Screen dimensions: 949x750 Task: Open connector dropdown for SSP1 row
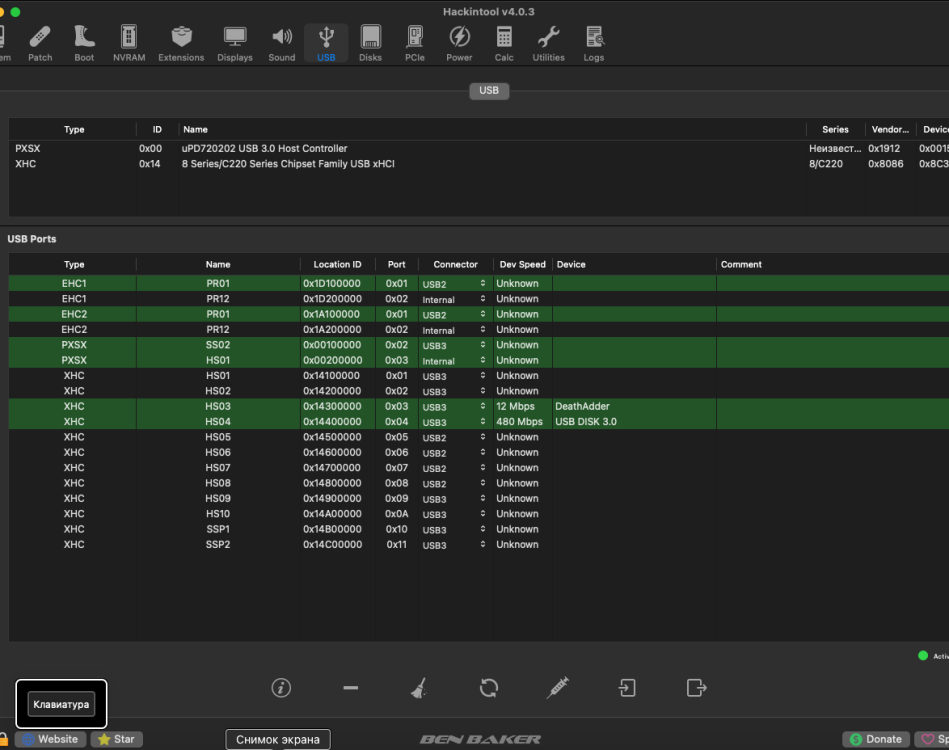click(x=482, y=529)
